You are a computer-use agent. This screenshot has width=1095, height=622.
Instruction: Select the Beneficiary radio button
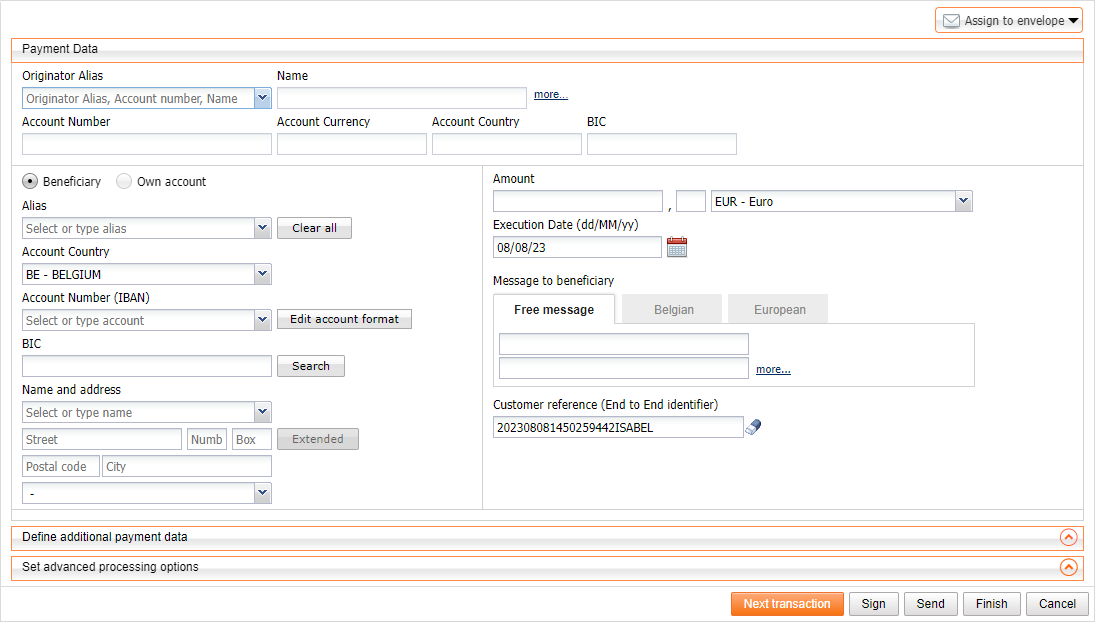pyautogui.click(x=30, y=182)
